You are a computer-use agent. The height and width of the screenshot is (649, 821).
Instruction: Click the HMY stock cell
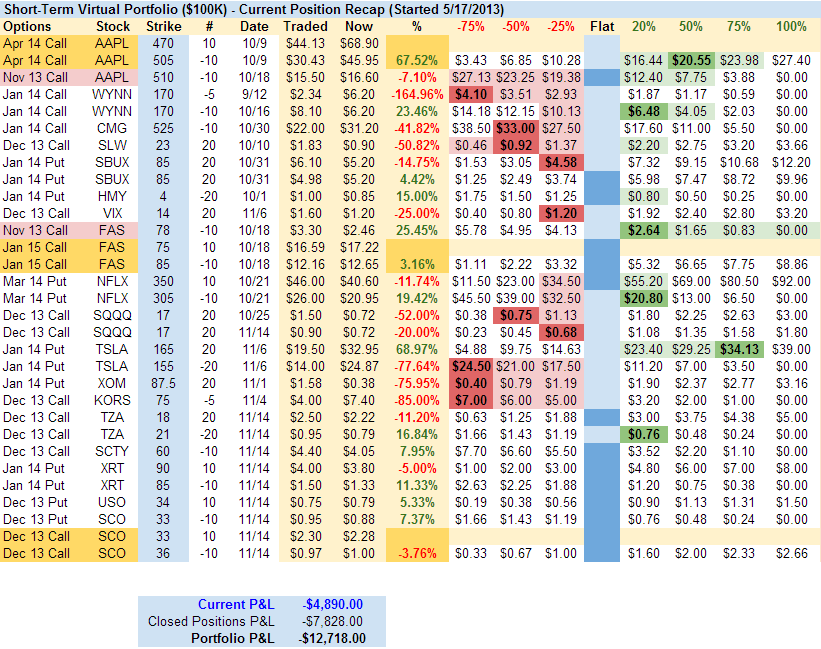(x=113, y=196)
